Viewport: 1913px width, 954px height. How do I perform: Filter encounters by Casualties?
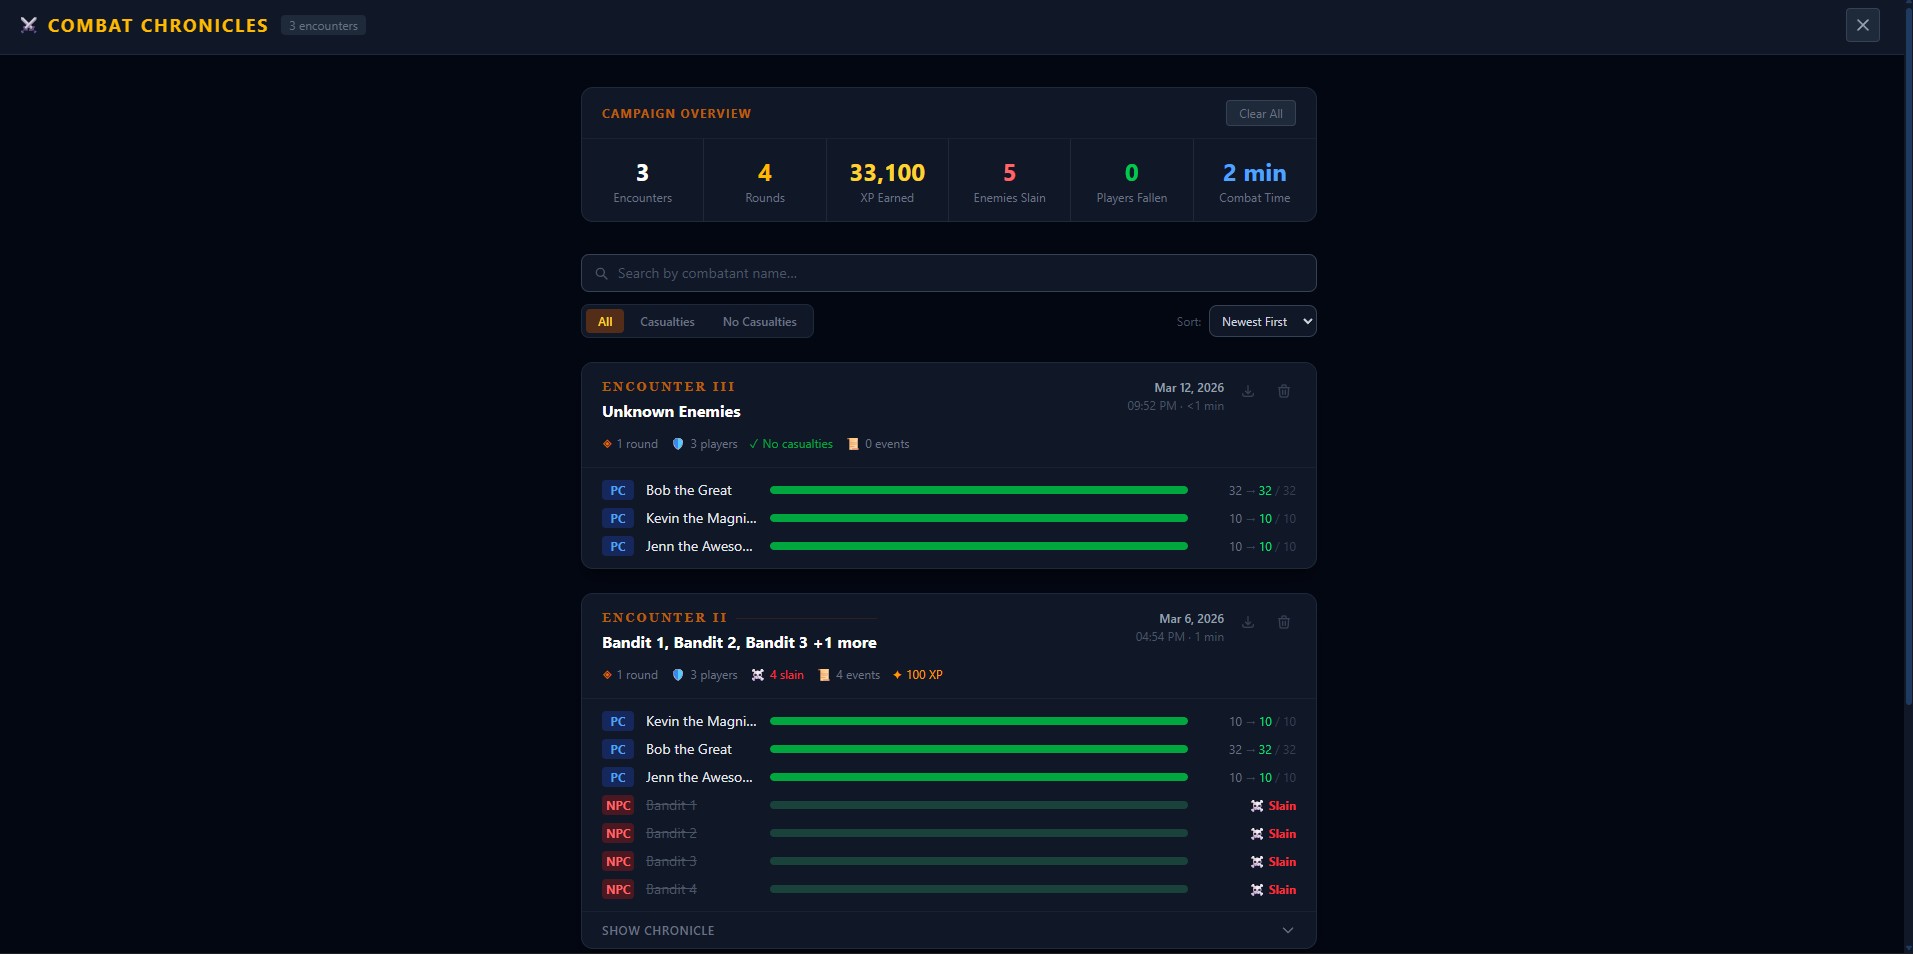pyautogui.click(x=667, y=321)
